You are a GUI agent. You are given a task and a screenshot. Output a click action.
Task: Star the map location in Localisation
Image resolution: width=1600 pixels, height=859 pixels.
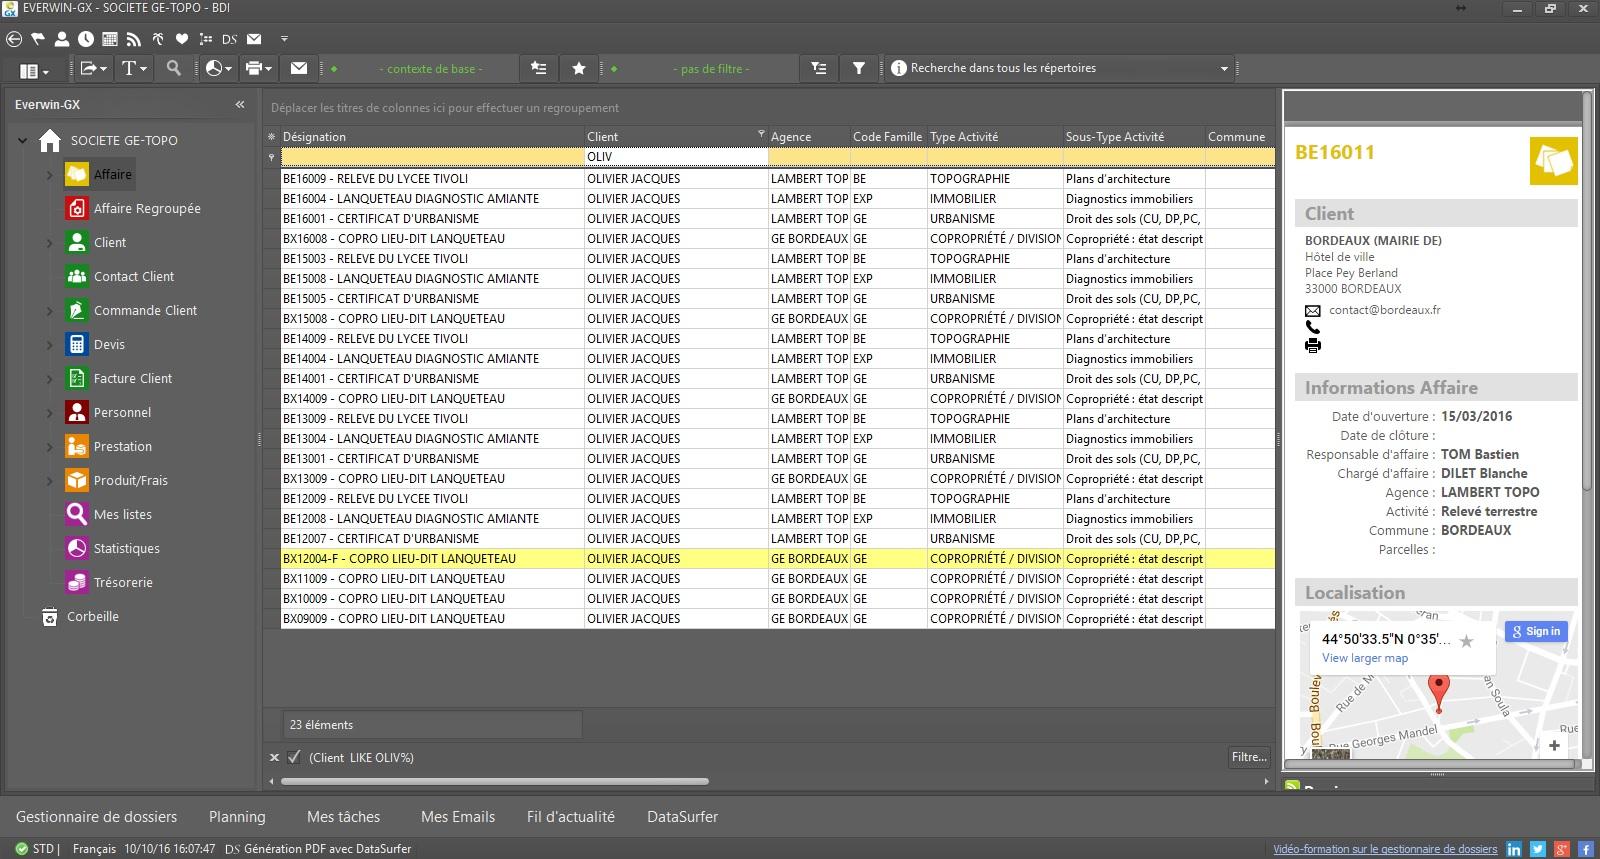pyautogui.click(x=1466, y=641)
